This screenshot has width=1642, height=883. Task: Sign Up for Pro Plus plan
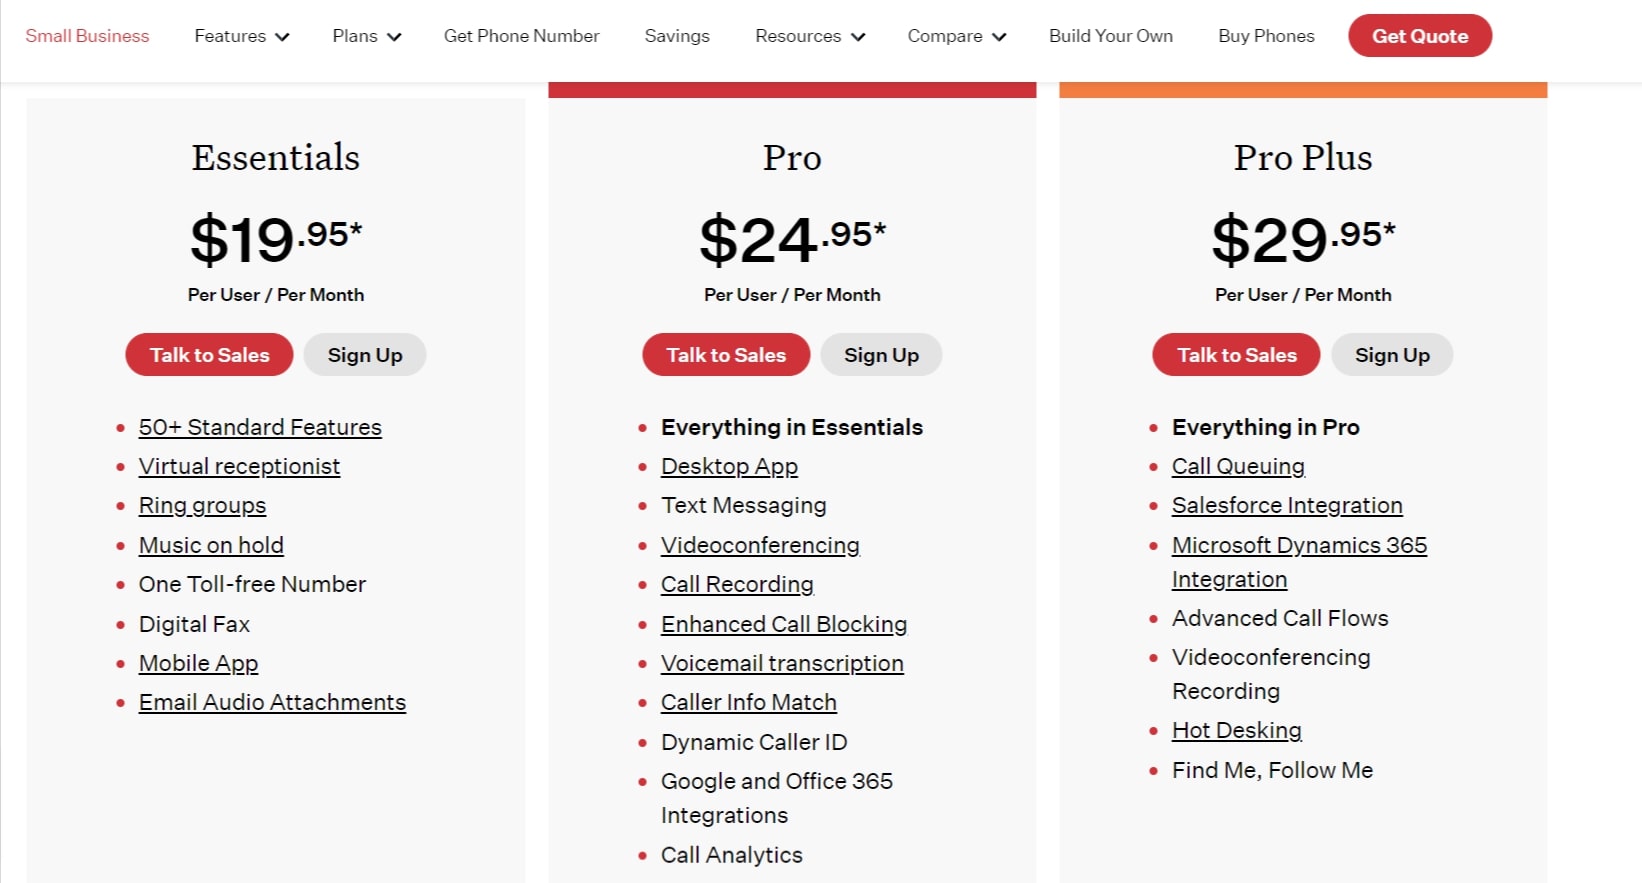(1391, 355)
